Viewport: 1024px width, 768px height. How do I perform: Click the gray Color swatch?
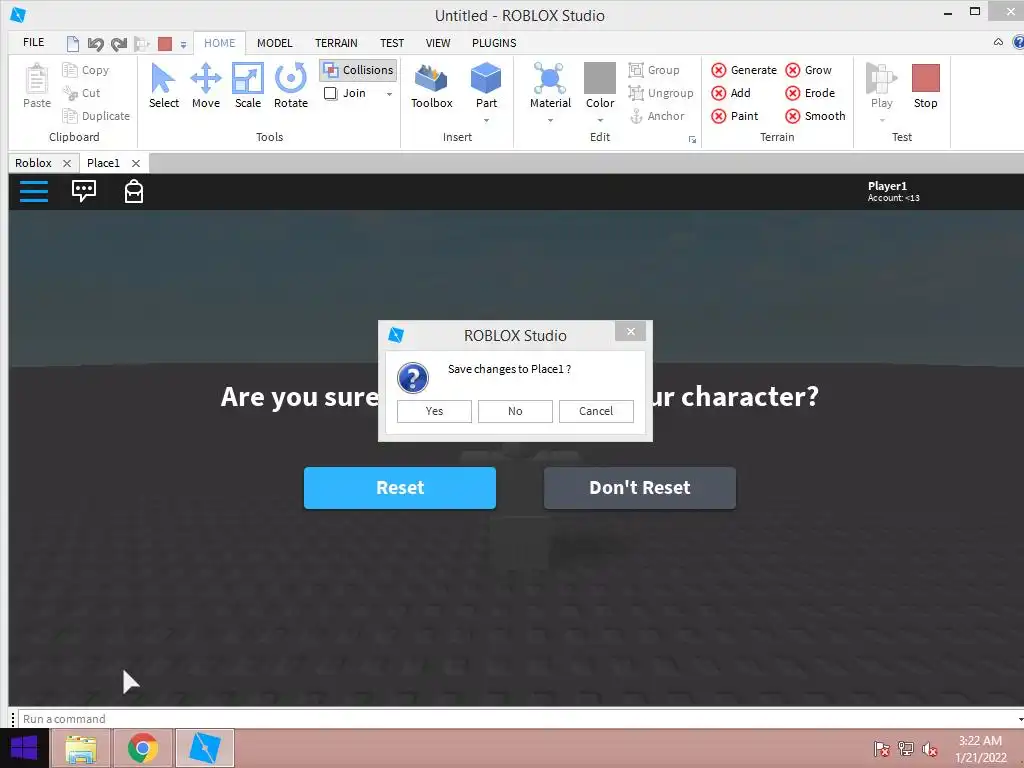tap(600, 78)
